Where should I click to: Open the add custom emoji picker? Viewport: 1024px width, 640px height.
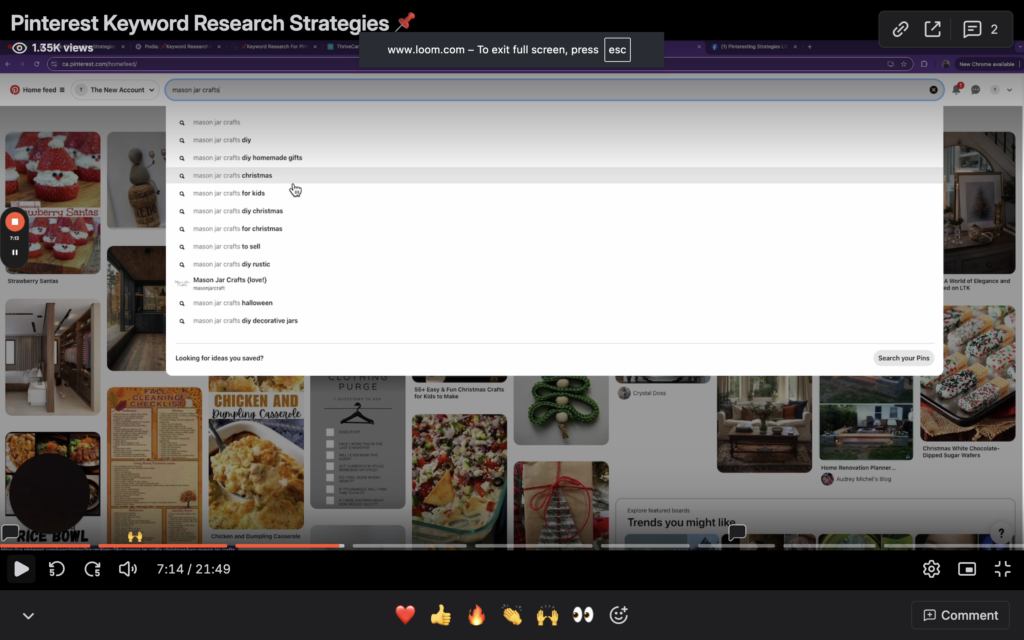coord(618,615)
